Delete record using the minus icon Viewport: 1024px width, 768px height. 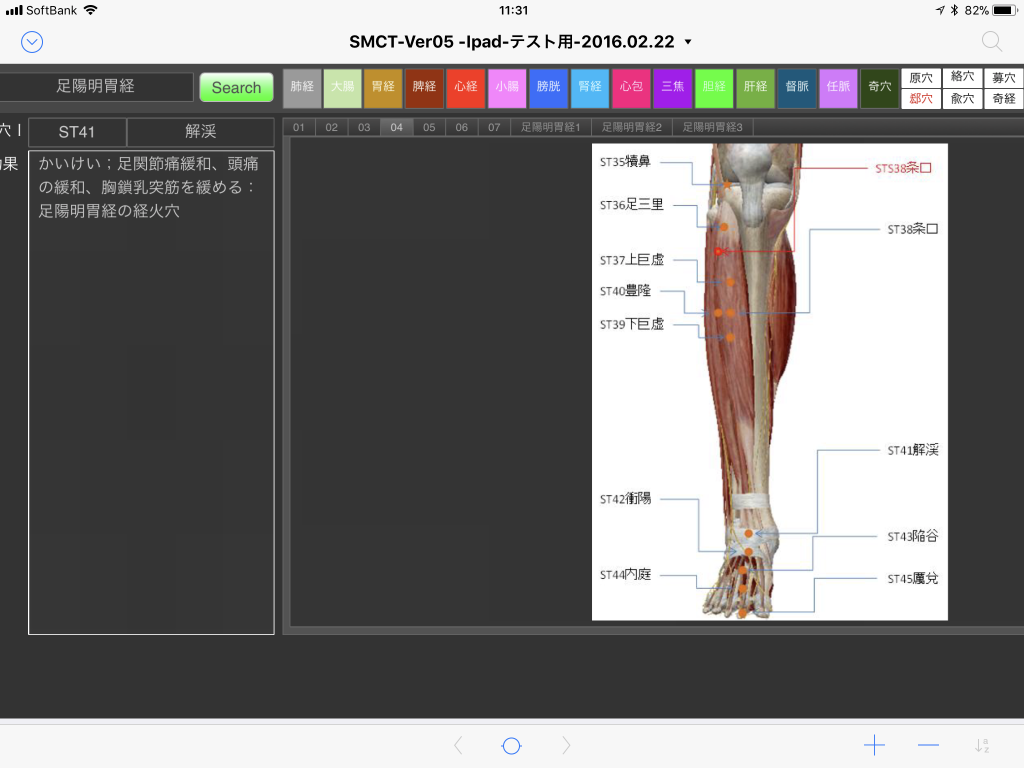(x=928, y=745)
